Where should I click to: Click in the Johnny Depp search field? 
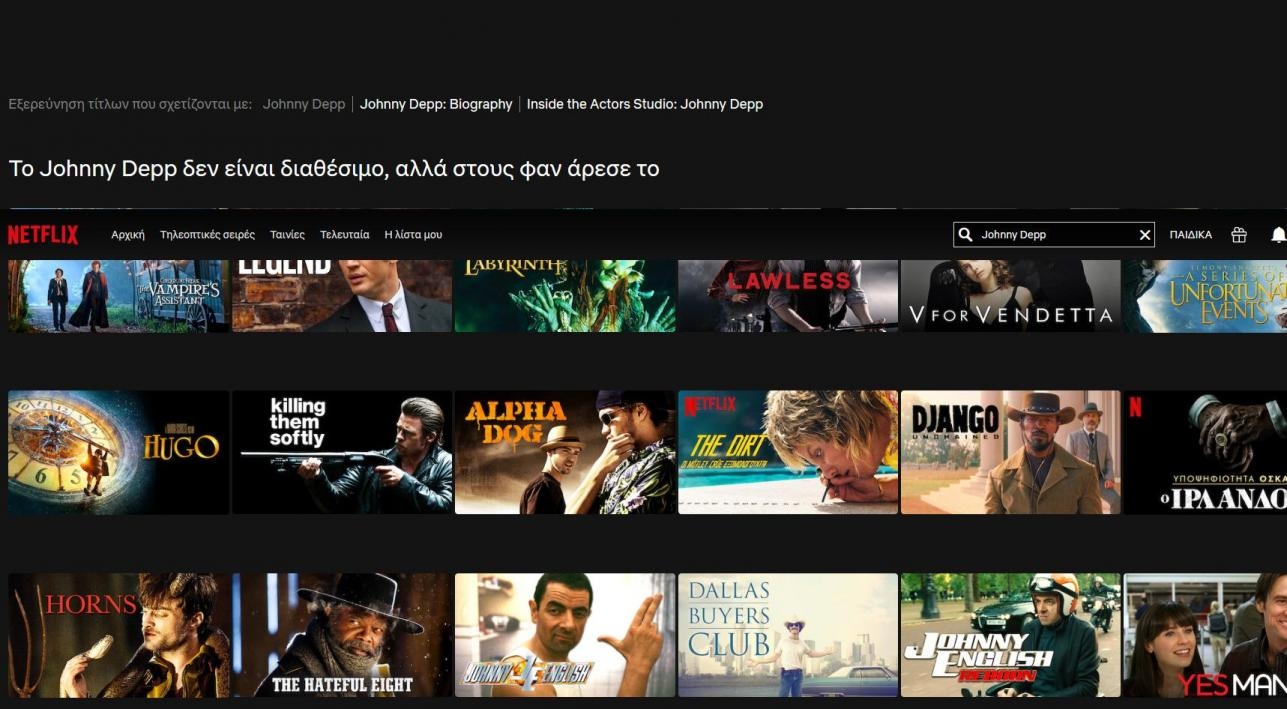1055,235
